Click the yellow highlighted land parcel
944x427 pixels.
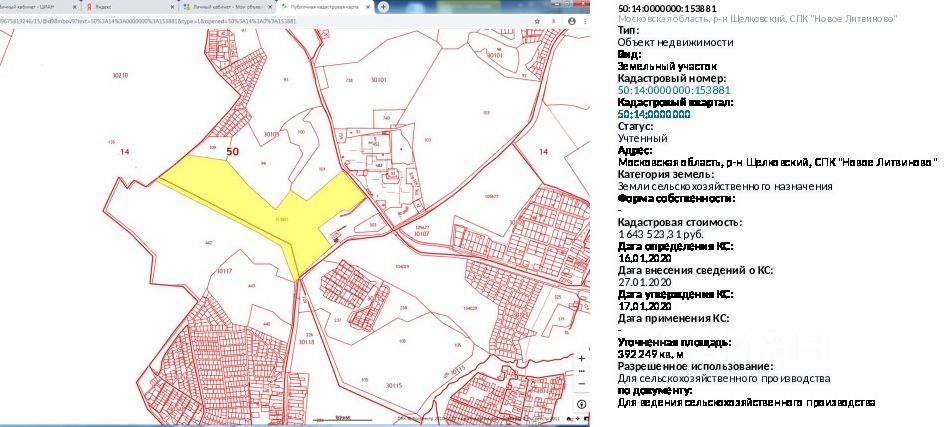click(x=260, y=205)
